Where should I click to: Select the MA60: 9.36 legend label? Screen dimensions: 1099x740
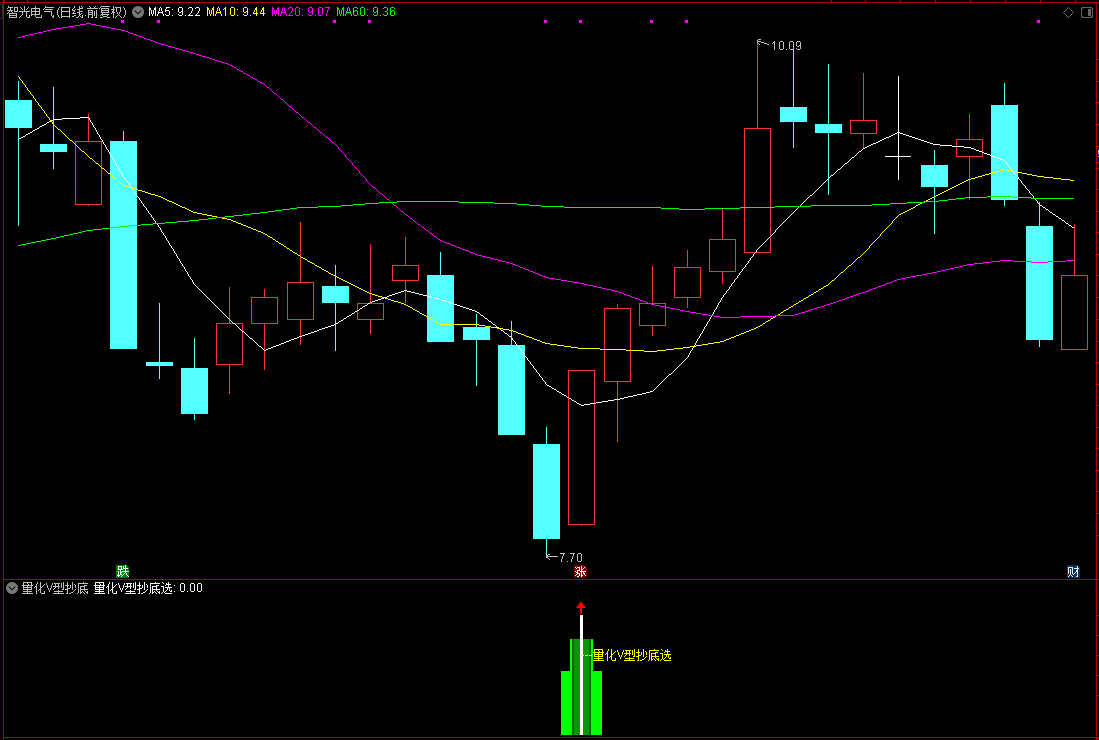coord(365,12)
